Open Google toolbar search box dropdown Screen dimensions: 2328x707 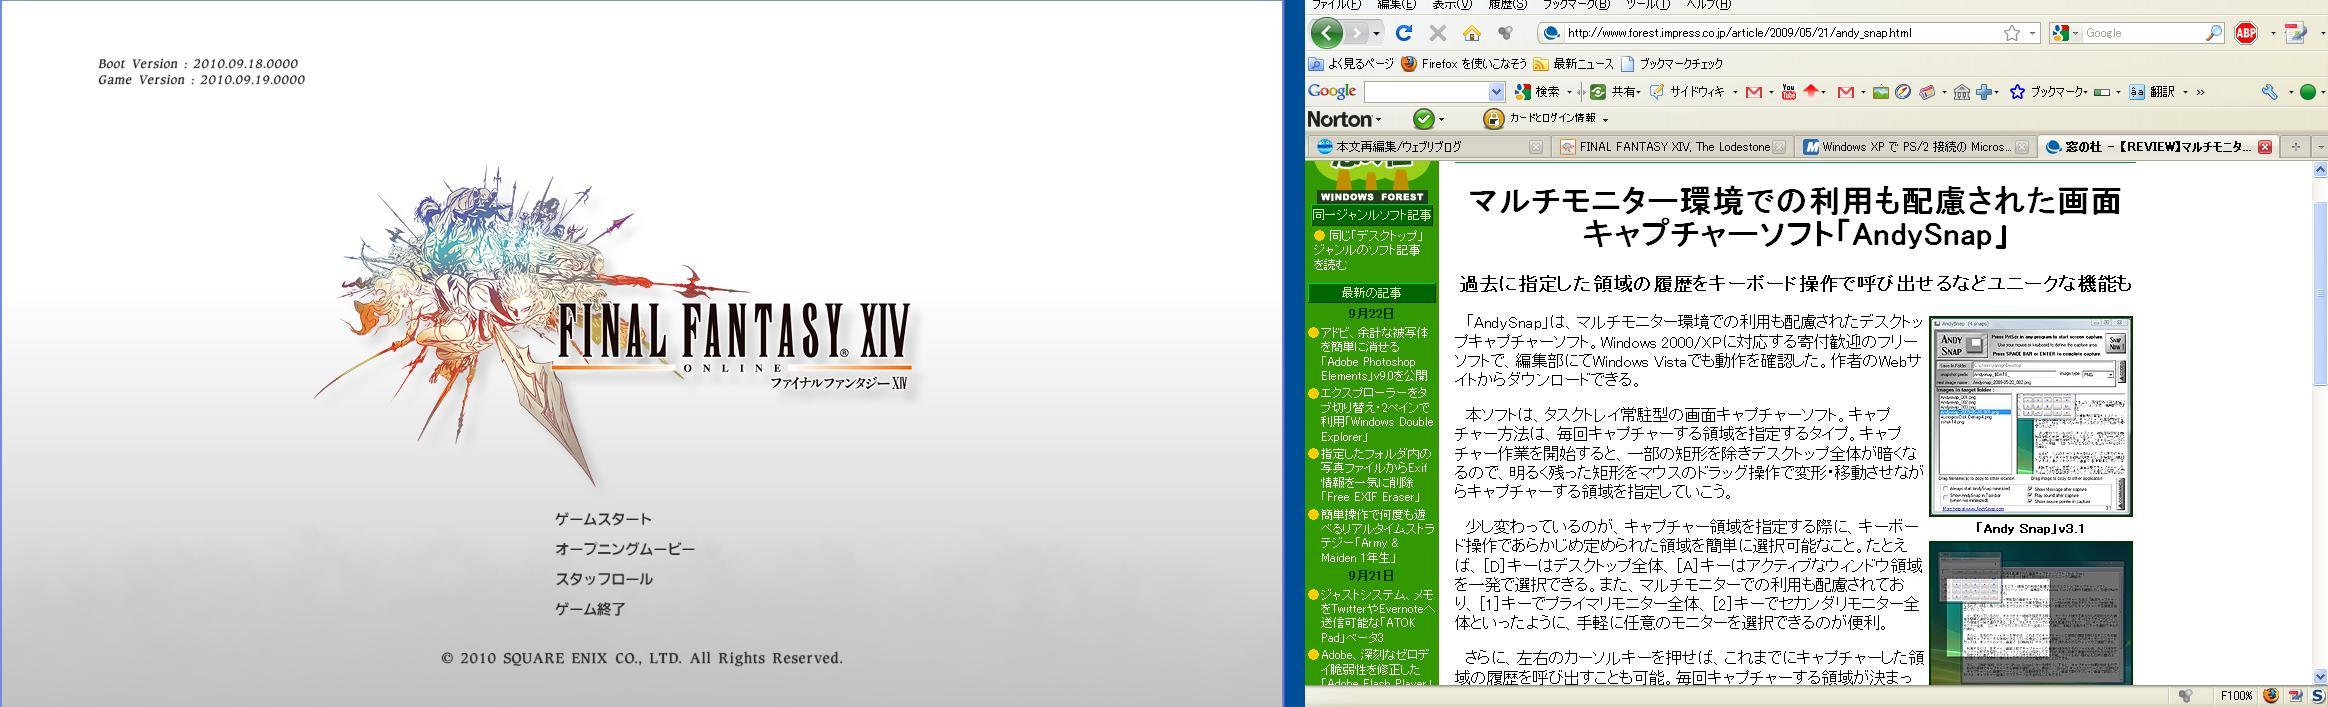click(1496, 92)
